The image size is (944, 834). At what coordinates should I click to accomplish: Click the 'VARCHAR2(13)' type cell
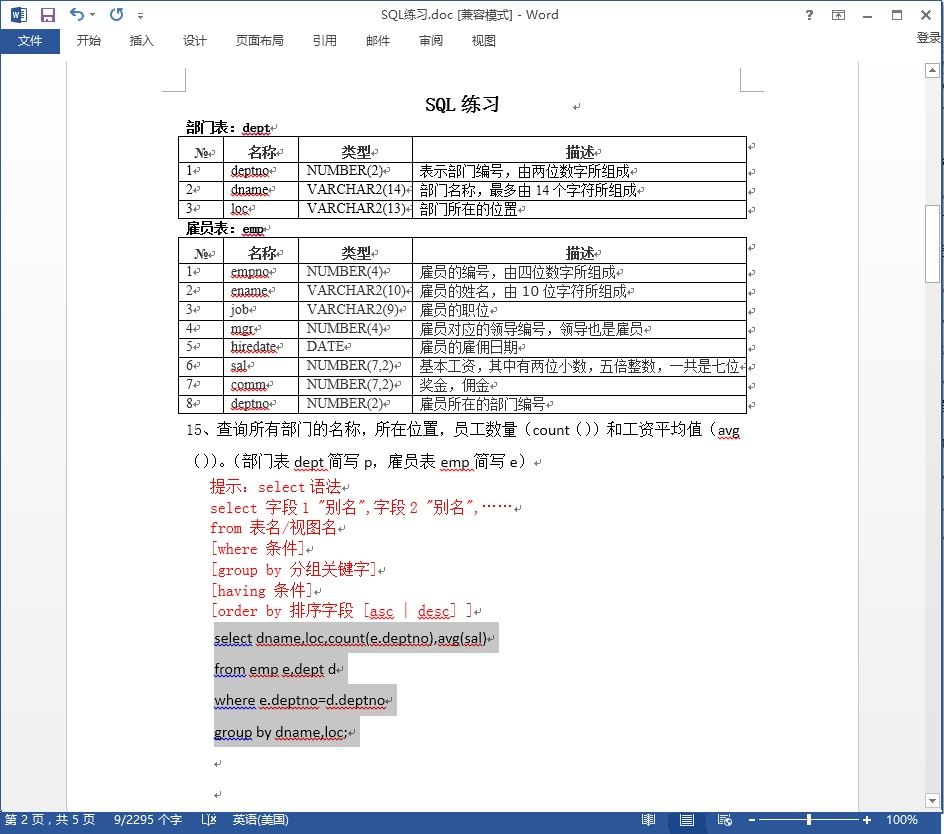356,208
